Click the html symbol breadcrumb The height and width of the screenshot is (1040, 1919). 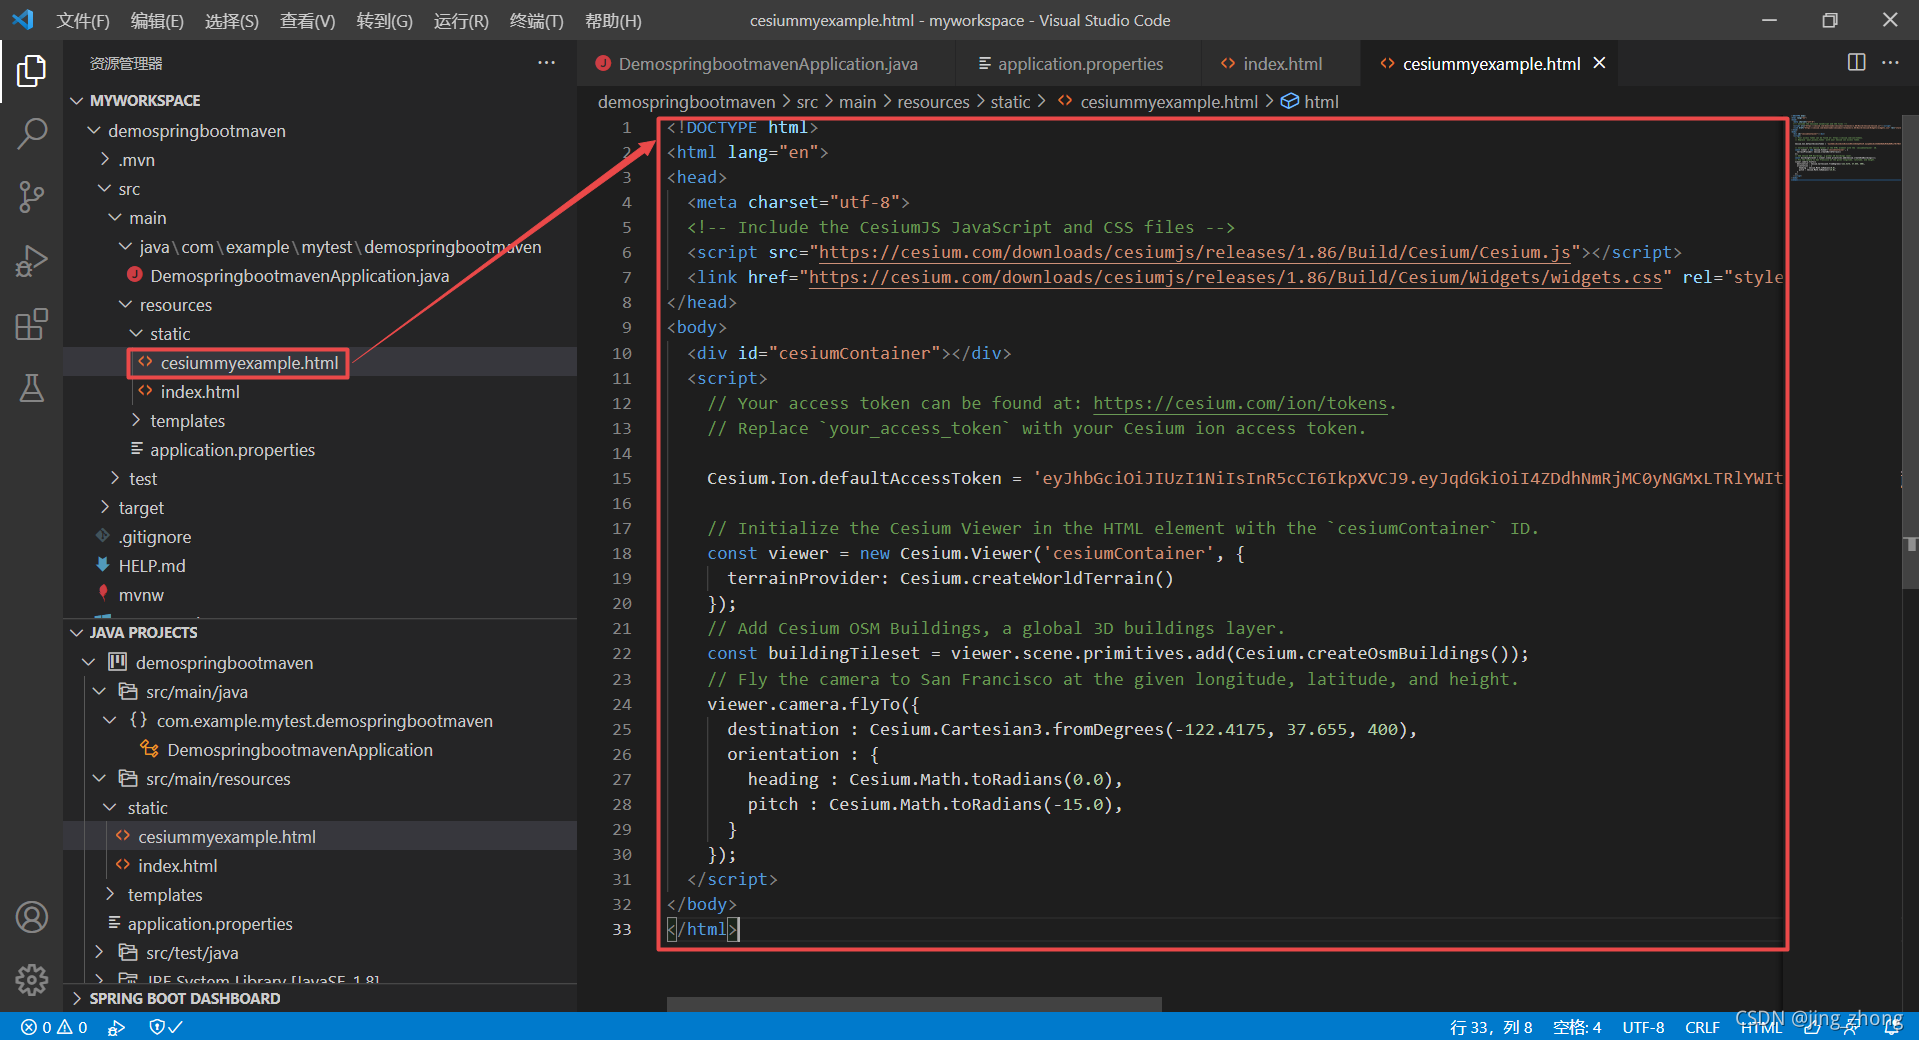point(1310,102)
